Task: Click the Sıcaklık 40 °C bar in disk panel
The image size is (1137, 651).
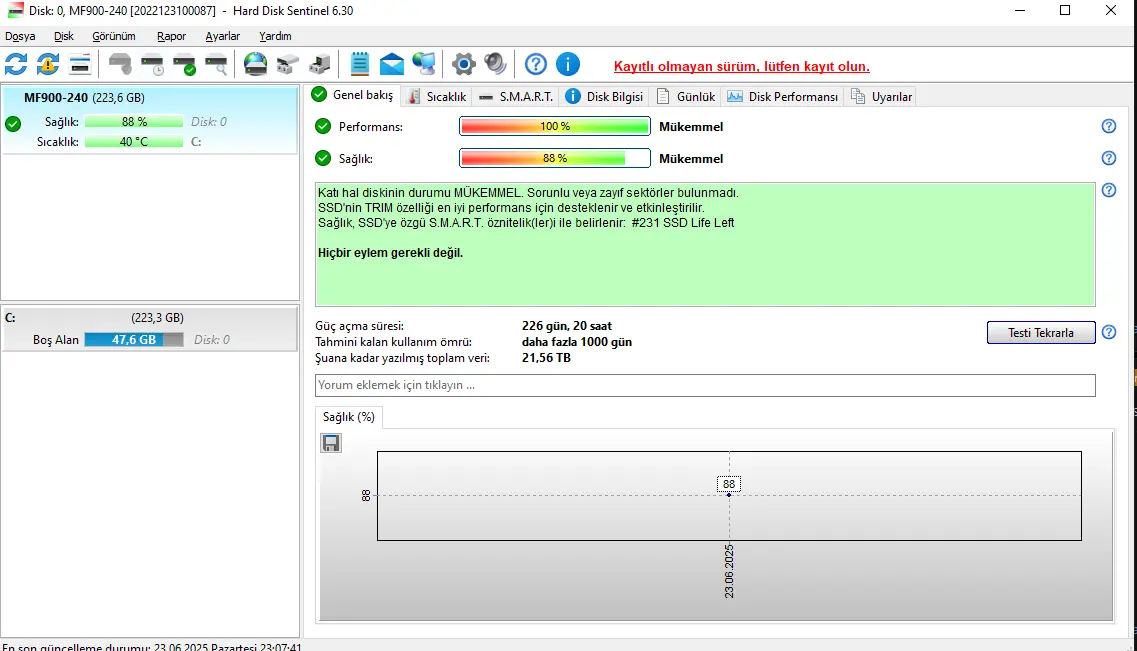Action: [x=133, y=141]
